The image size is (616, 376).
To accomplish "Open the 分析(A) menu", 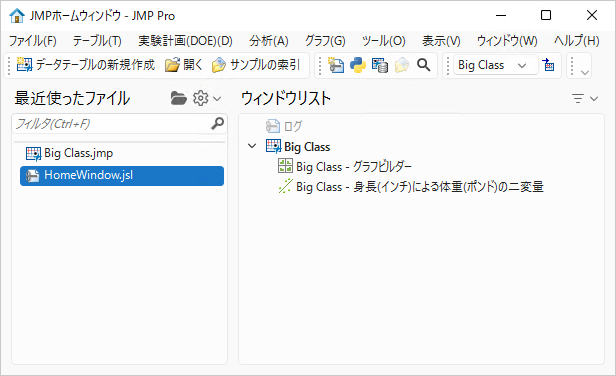I will [269, 40].
